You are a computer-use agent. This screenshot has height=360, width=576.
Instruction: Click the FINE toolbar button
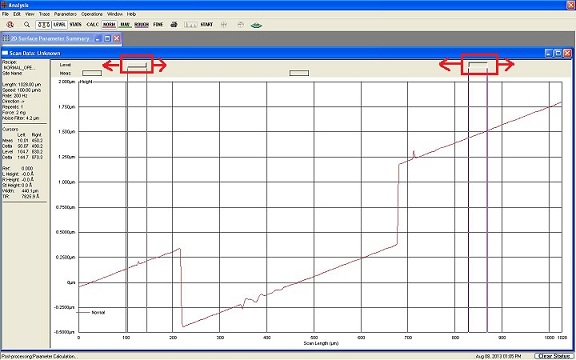158,25
